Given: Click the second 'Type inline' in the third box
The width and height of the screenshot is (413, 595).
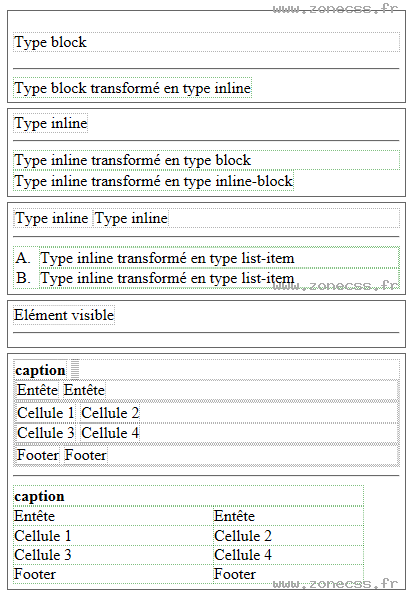Looking at the screenshot, I should click(131, 218).
